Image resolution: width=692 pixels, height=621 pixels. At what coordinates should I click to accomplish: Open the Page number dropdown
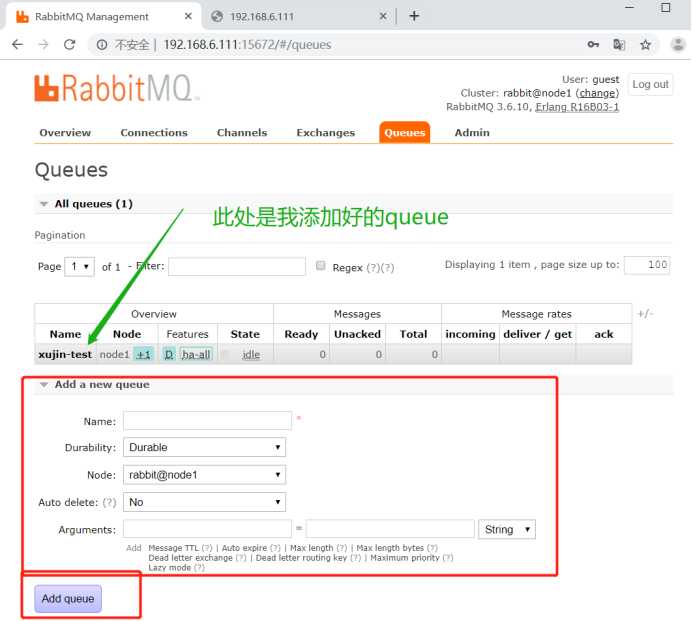pos(79,267)
